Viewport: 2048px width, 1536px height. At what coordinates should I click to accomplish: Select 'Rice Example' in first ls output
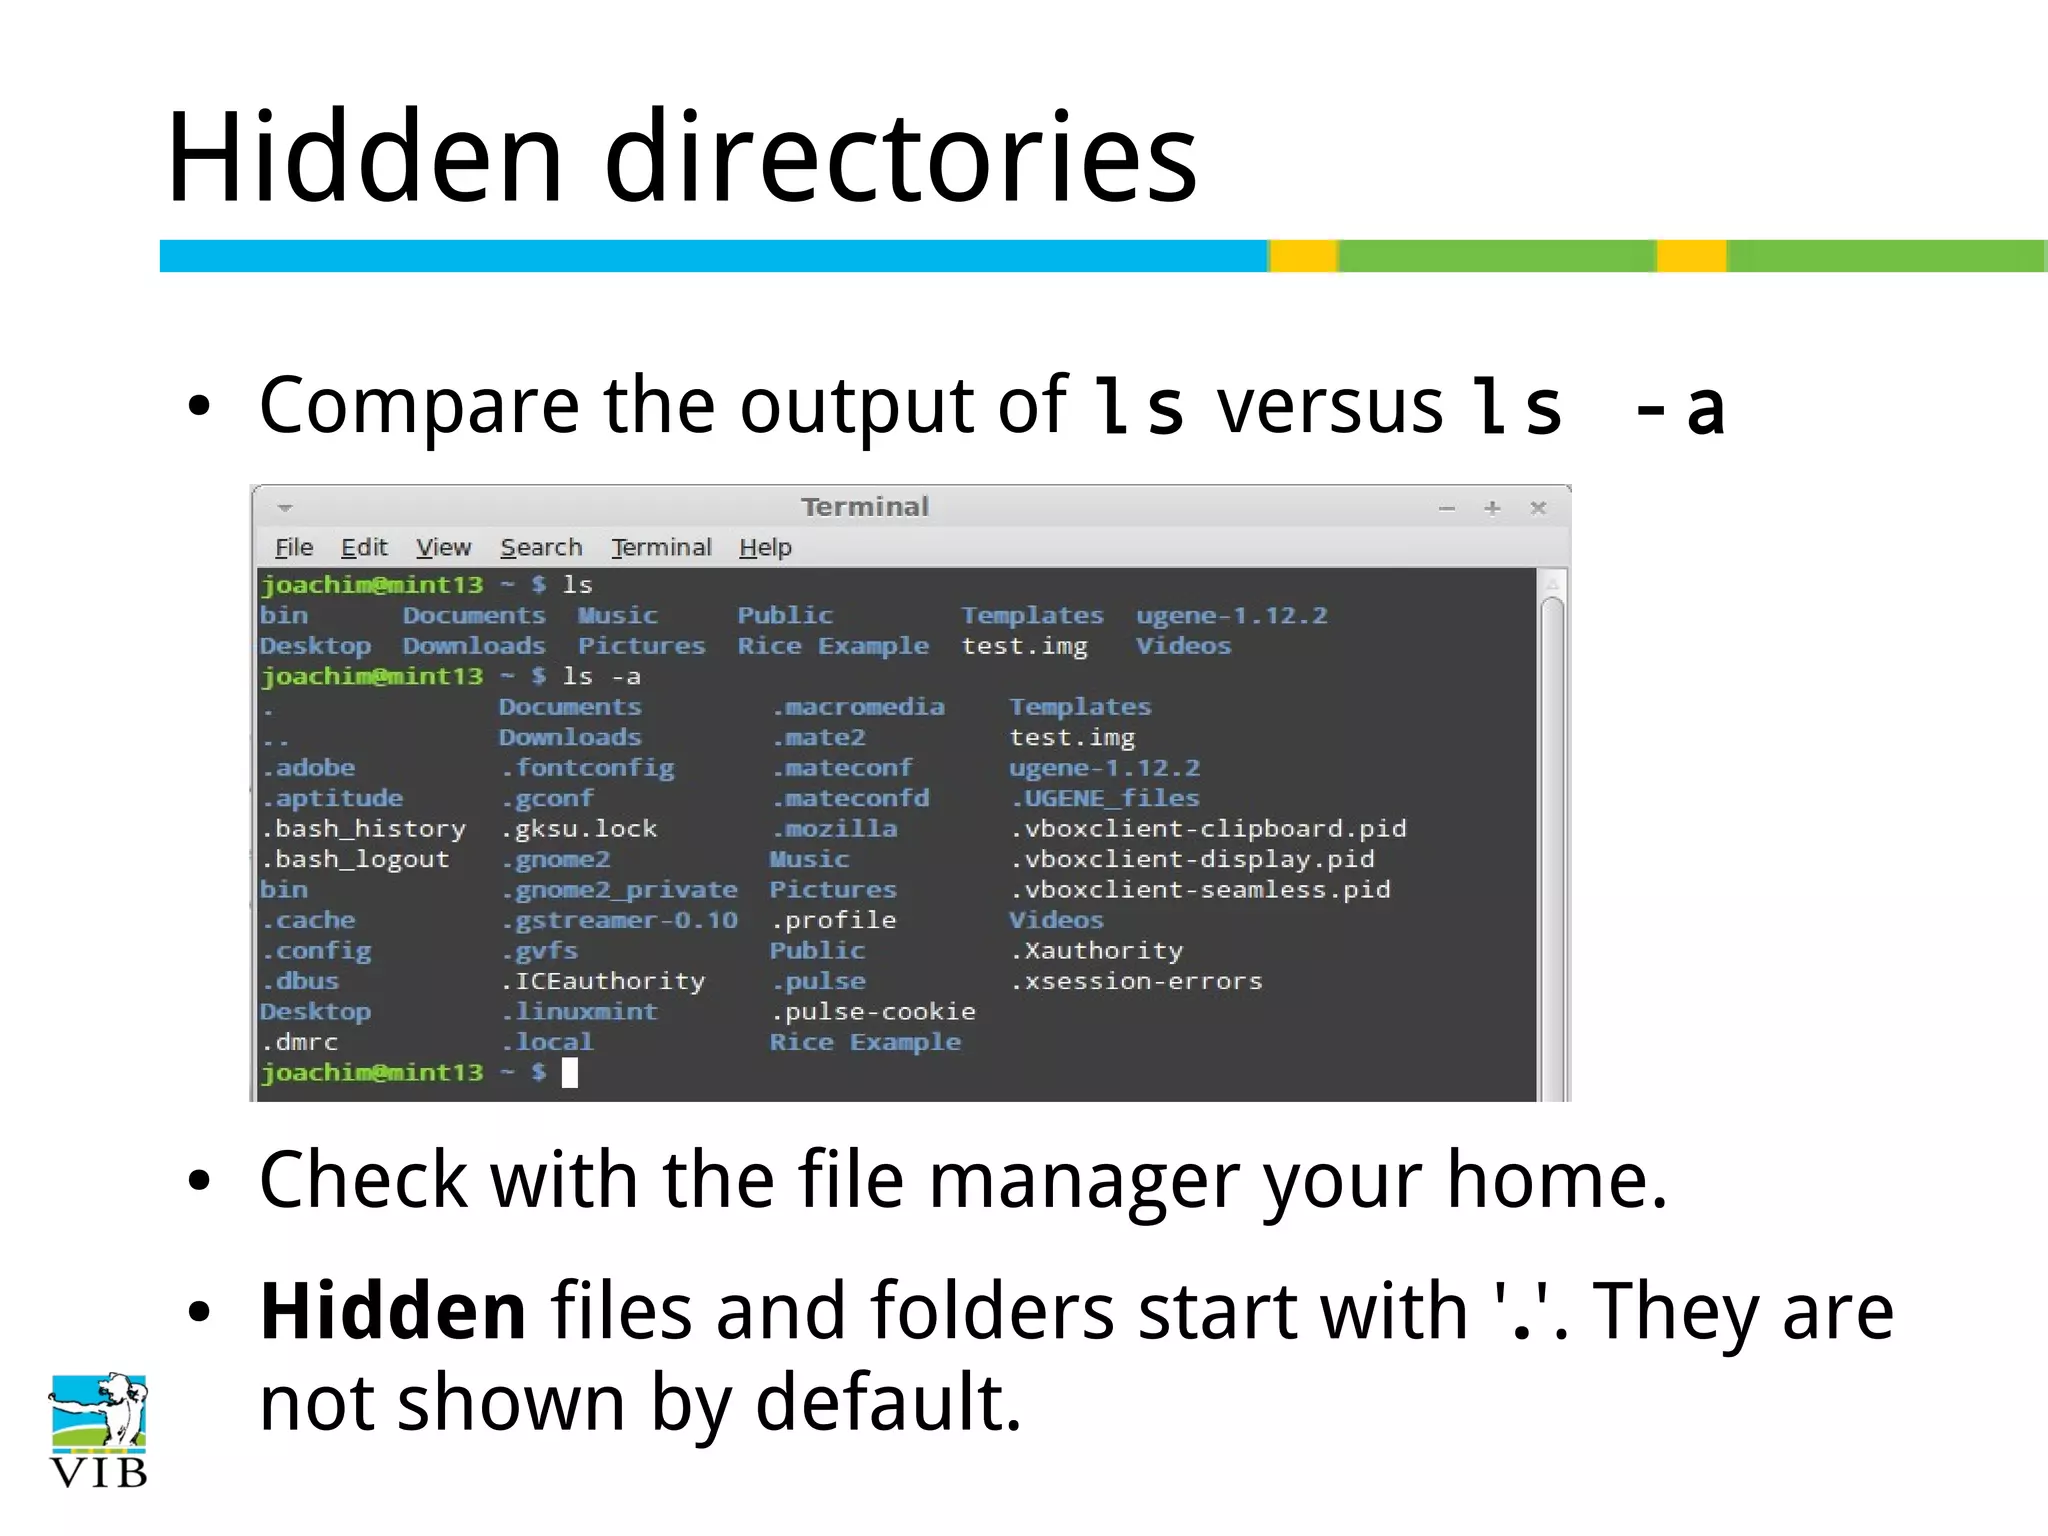pyautogui.click(x=834, y=646)
